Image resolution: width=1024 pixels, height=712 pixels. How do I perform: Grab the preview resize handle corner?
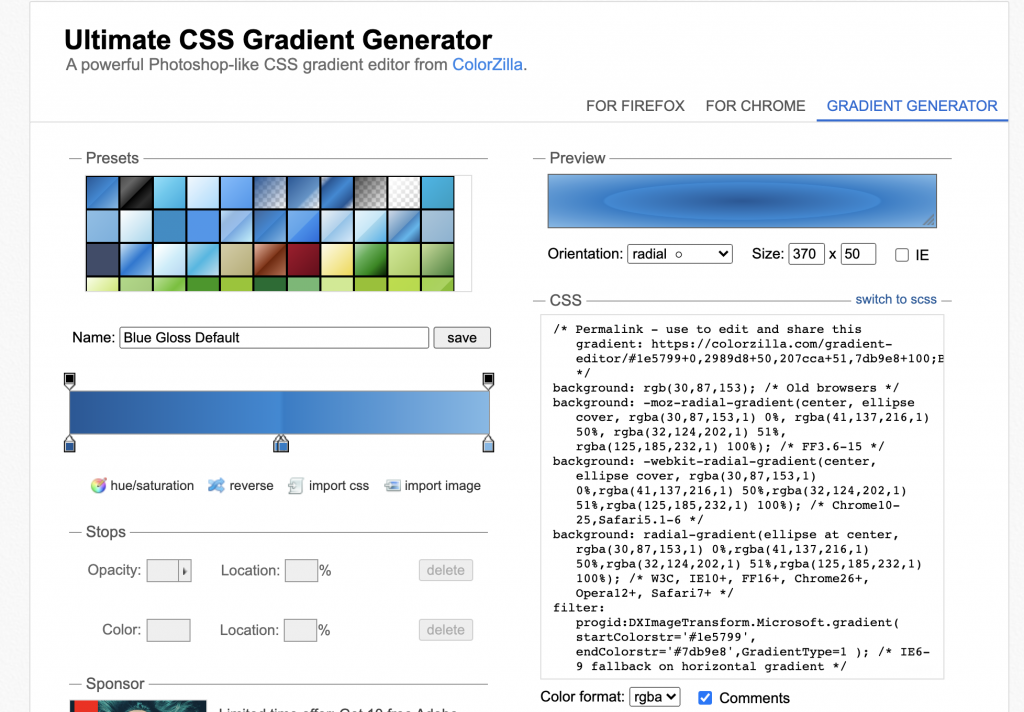929,221
